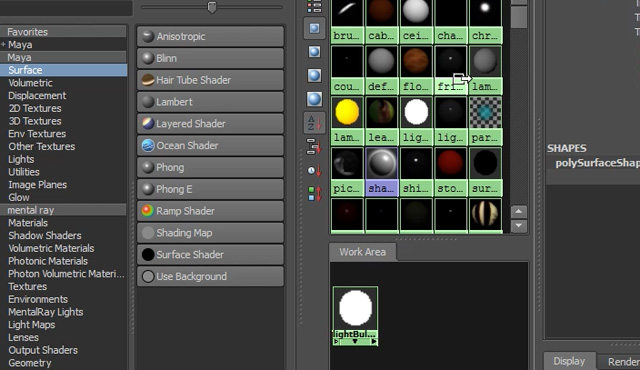The image size is (640, 370).
Task: Toggle reverse order green-blue squares icon
Action: pyautogui.click(x=314, y=194)
